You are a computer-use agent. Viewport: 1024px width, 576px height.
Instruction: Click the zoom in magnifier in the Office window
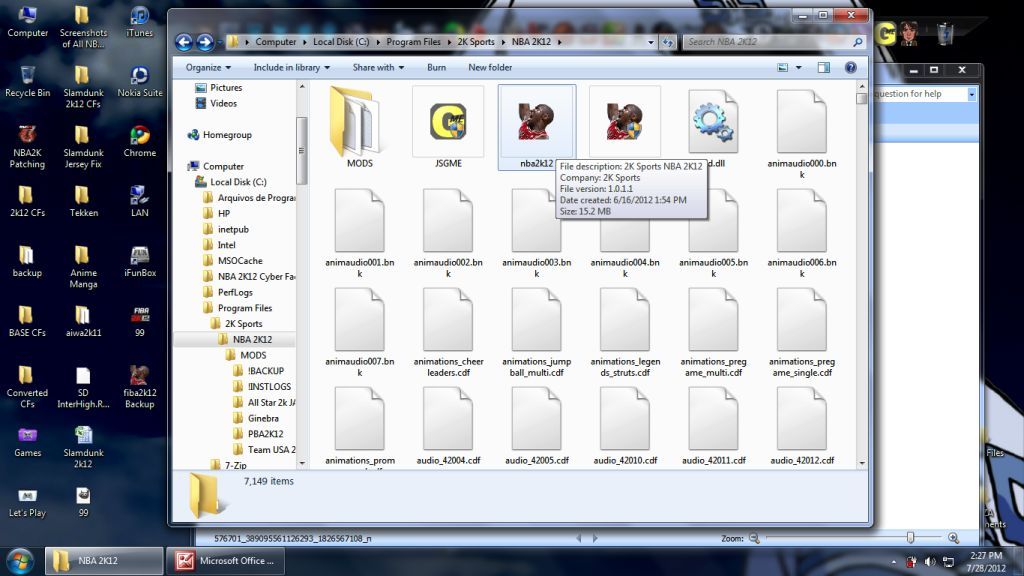point(953,538)
